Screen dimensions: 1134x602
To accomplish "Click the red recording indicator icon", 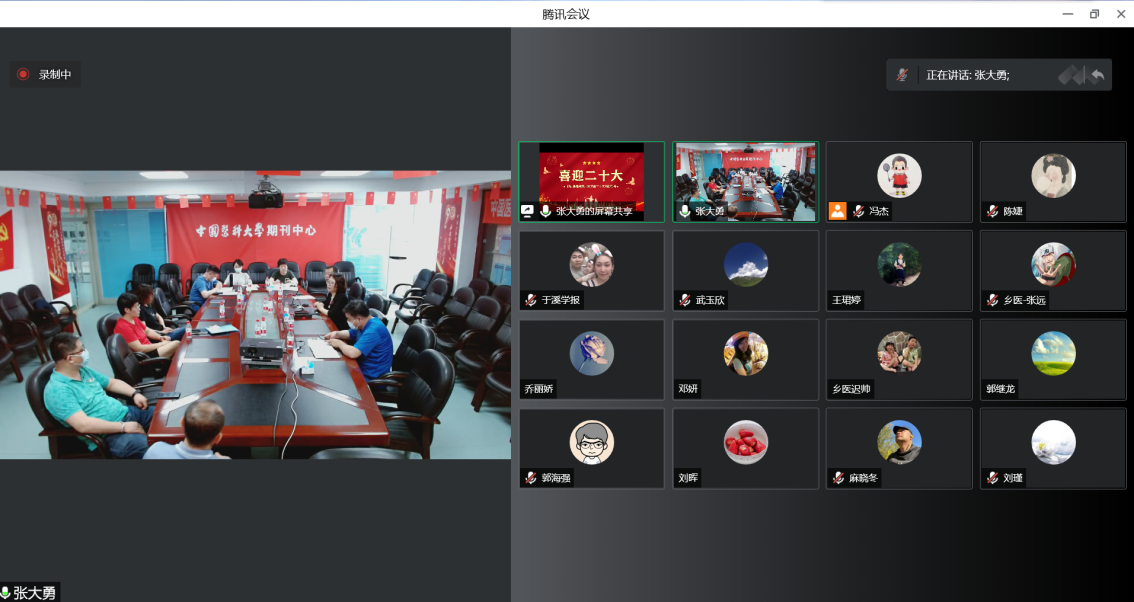I will [x=23, y=74].
